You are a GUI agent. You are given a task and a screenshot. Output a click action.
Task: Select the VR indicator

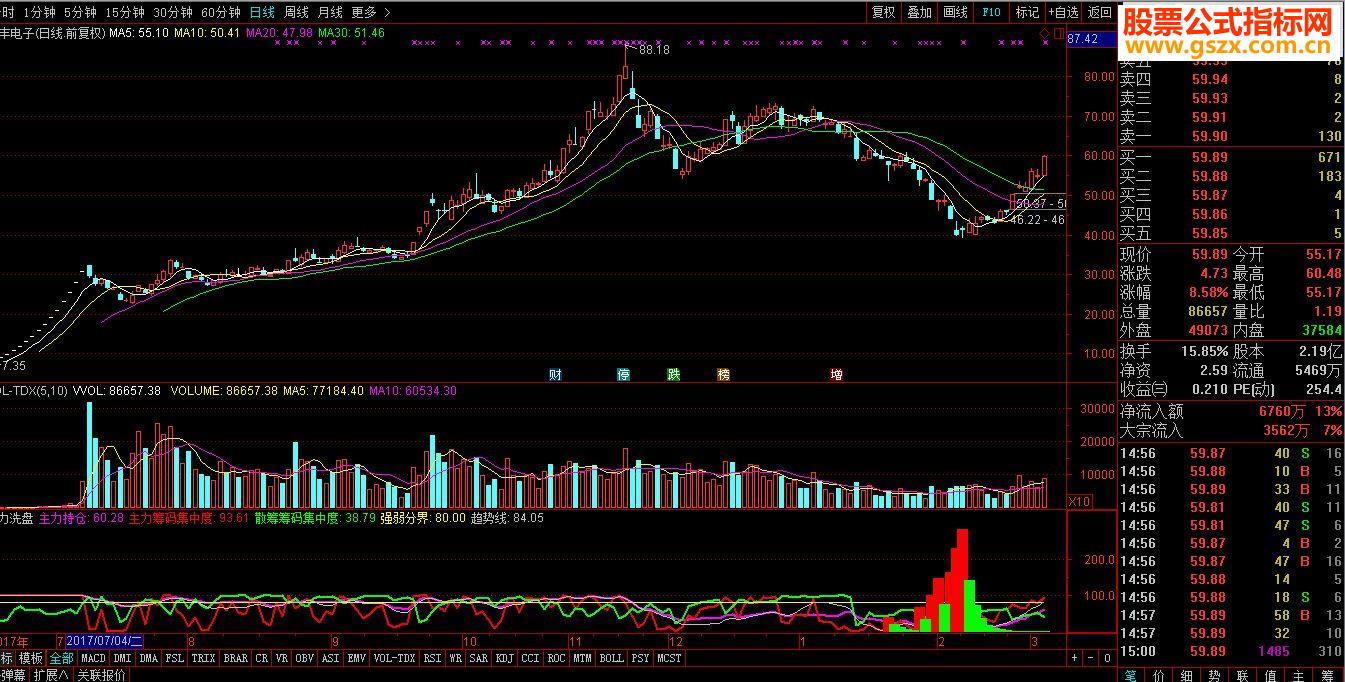(282, 658)
